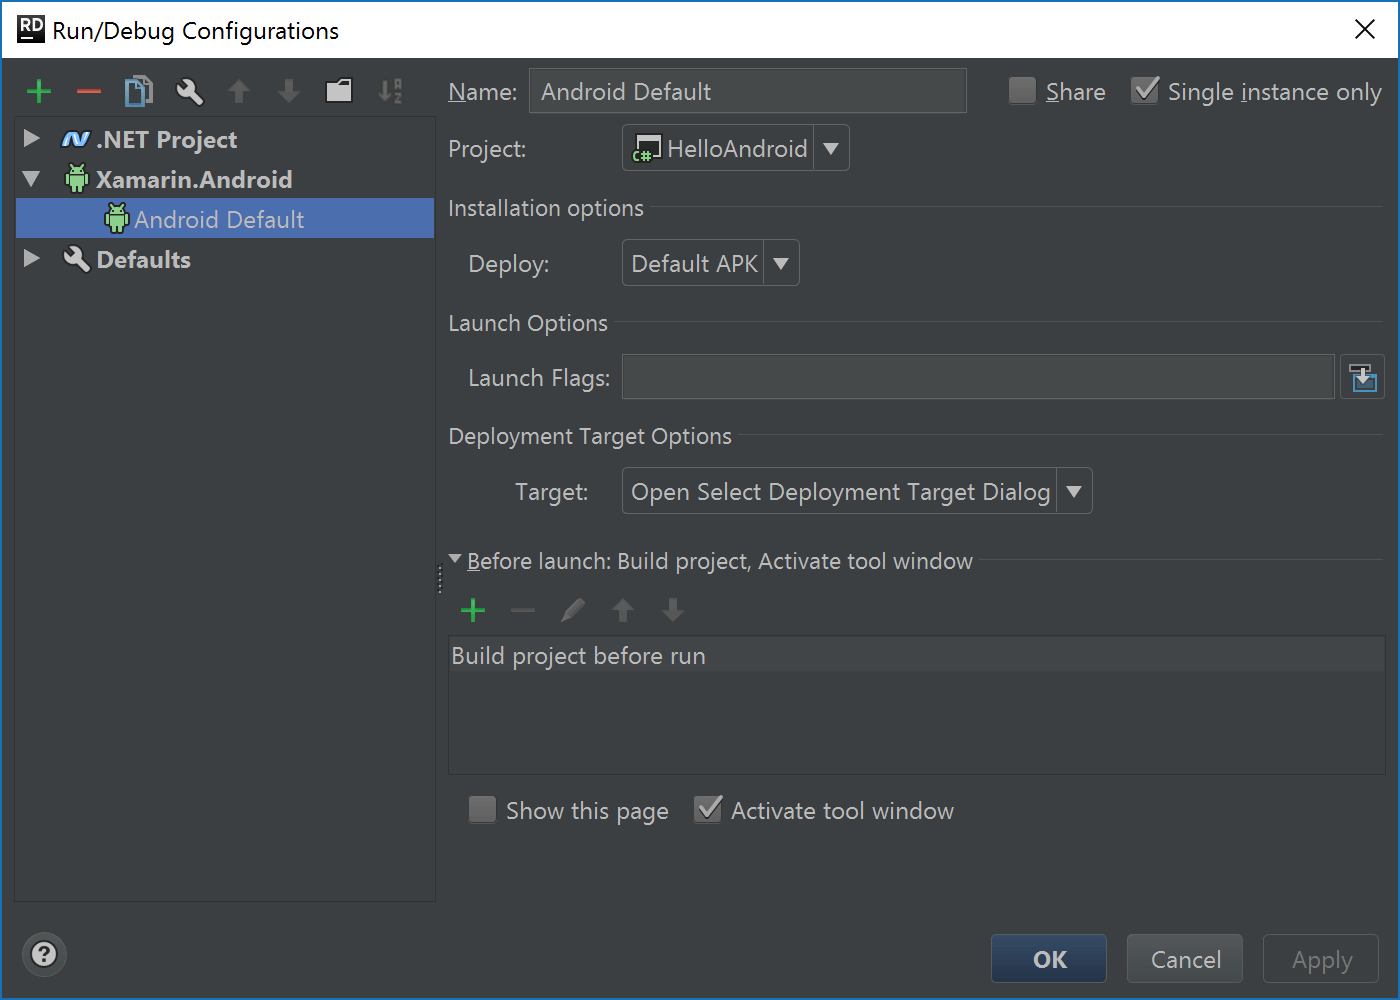1400x1000 pixels.
Task: Expand the Defaults tree node
Action: point(31,258)
